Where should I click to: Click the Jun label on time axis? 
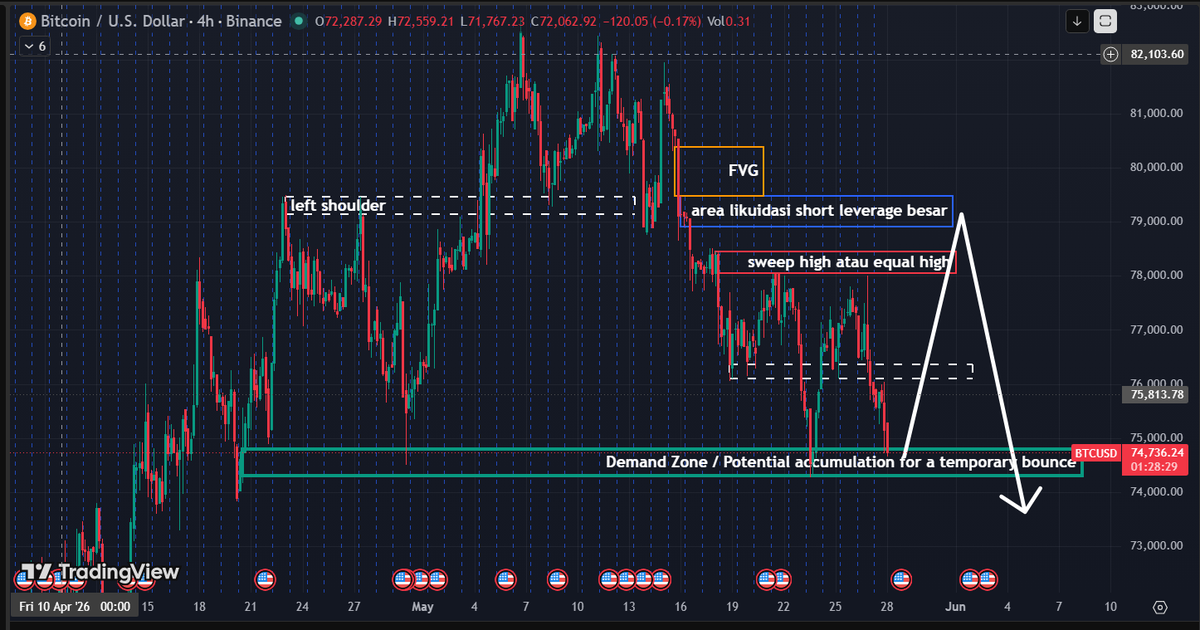[956, 606]
